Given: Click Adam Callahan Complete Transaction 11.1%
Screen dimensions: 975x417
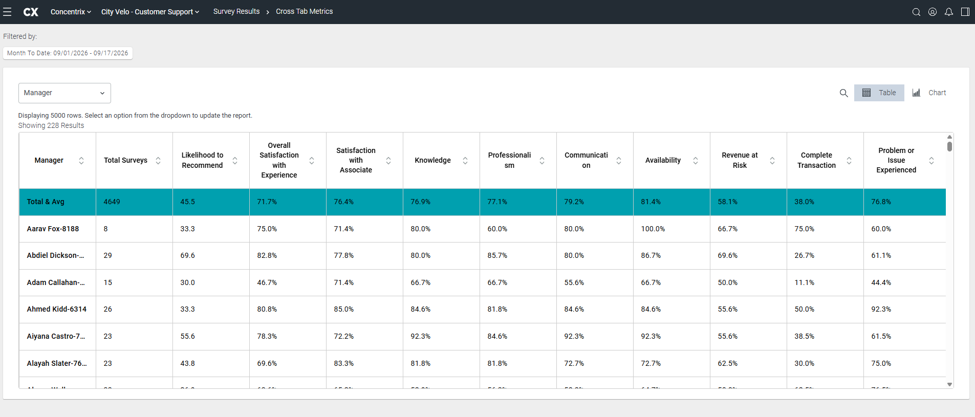Looking at the screenshot, I should pyautogui.click(x=804, y=282).
